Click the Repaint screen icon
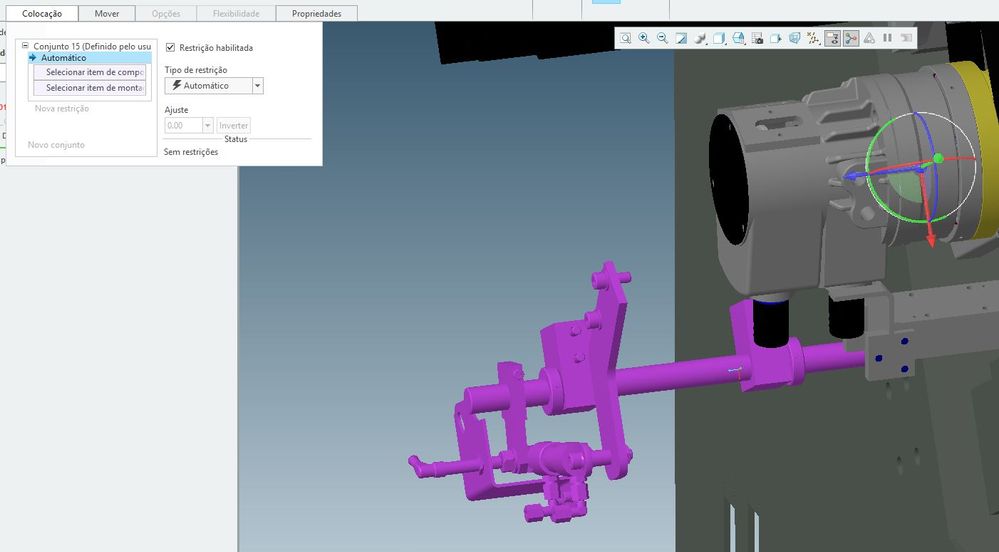The image size is (999, 552). pyautogui.click(x=681, y=38)
